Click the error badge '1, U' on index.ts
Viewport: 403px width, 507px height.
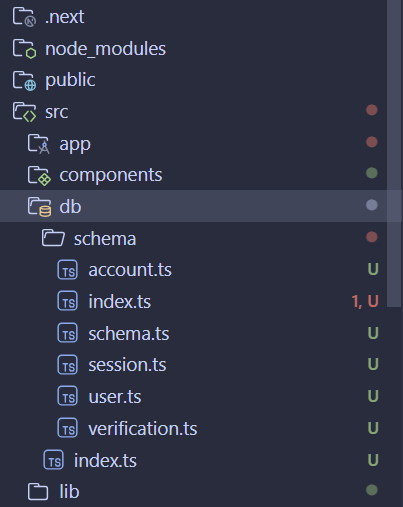pyautogui.click(x=365, y=301)
